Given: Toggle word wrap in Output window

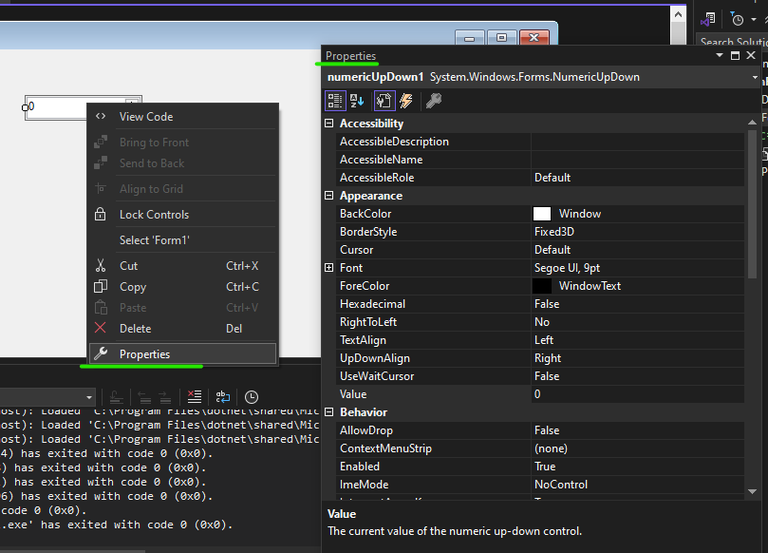Looking at the screenshot, I should tap(223, 397).
